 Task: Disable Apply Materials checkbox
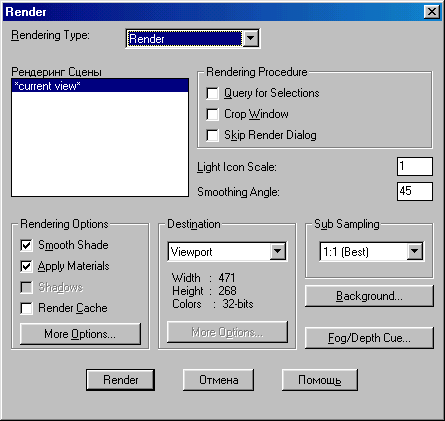coord(26,266)
